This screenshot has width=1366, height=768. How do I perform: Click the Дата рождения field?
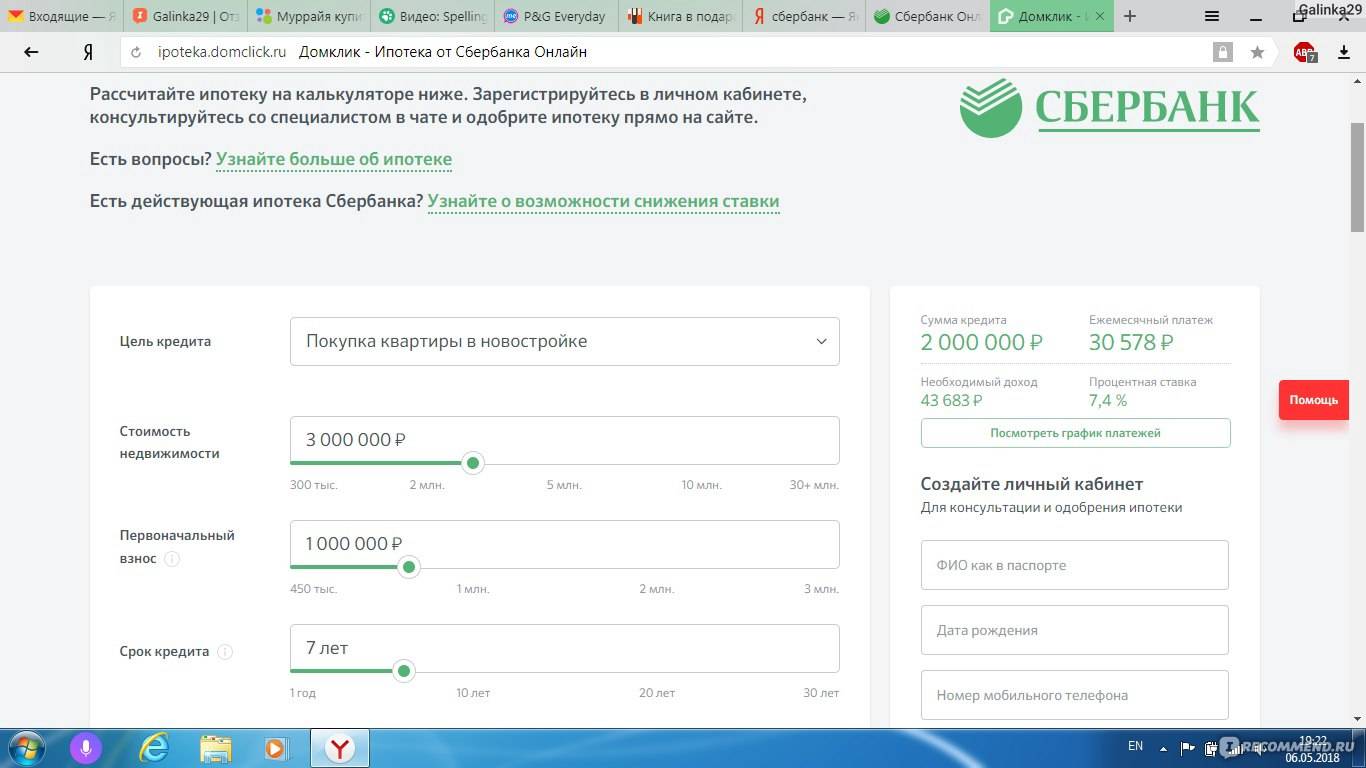coord(1075,630)
